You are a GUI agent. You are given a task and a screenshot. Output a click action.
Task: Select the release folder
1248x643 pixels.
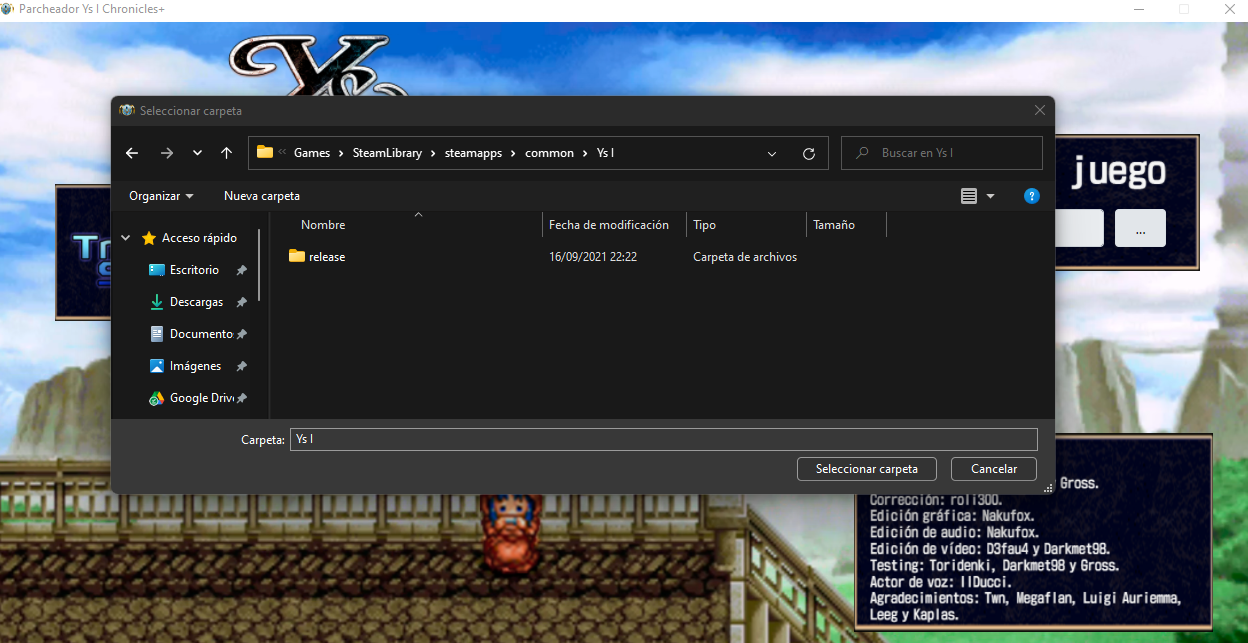coord(327,257)
